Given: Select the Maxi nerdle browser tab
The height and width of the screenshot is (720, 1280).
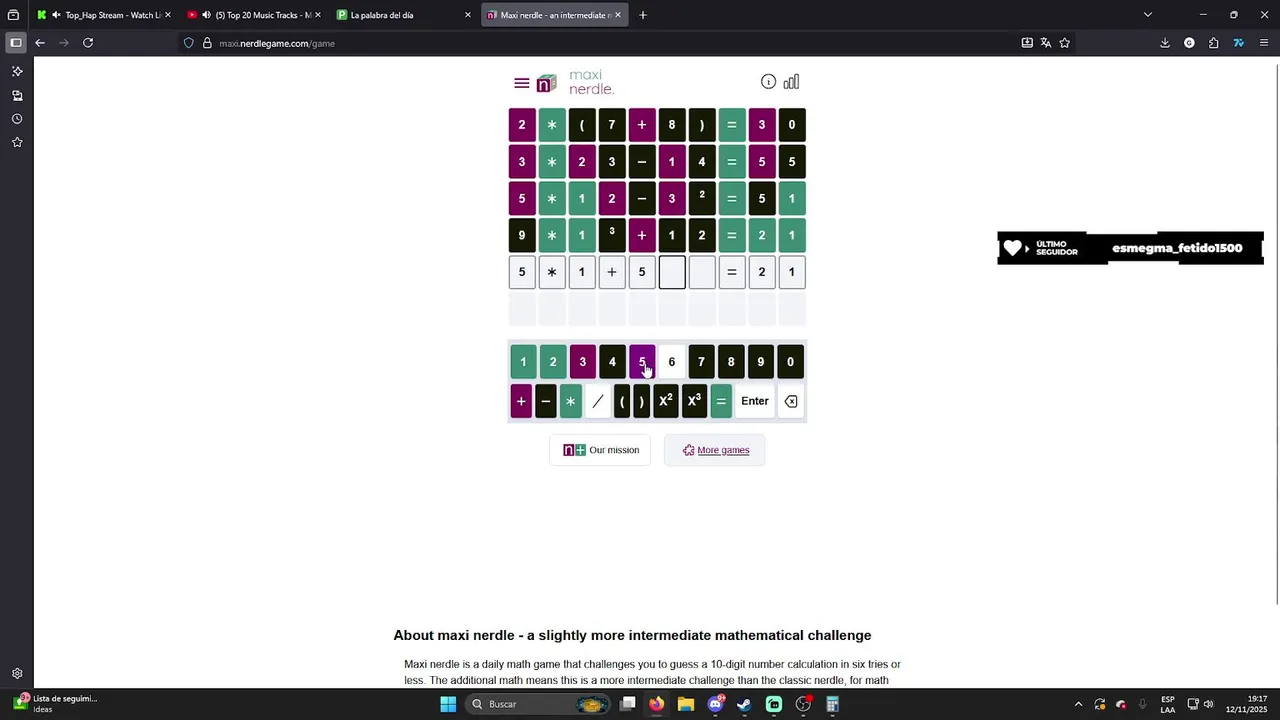Looking at the screenshot, I should tap(555, 15).
